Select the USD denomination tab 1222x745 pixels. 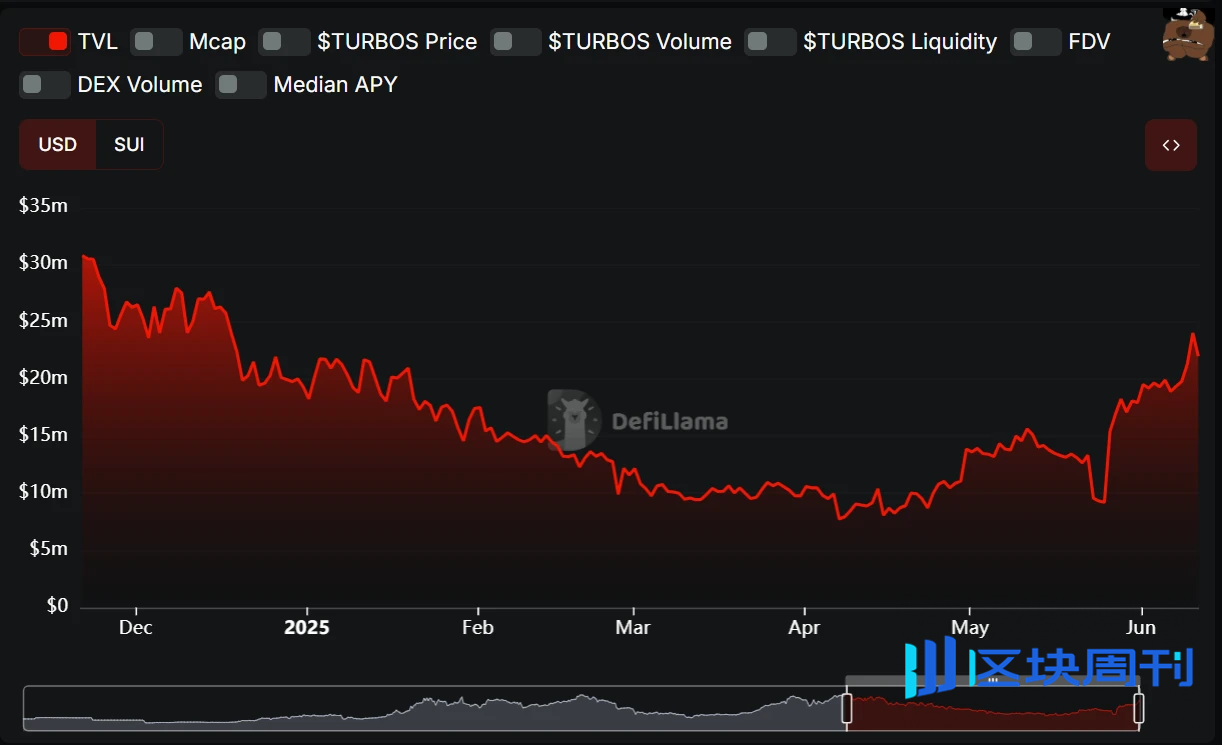pyautogui.click(x=58, y=145)
